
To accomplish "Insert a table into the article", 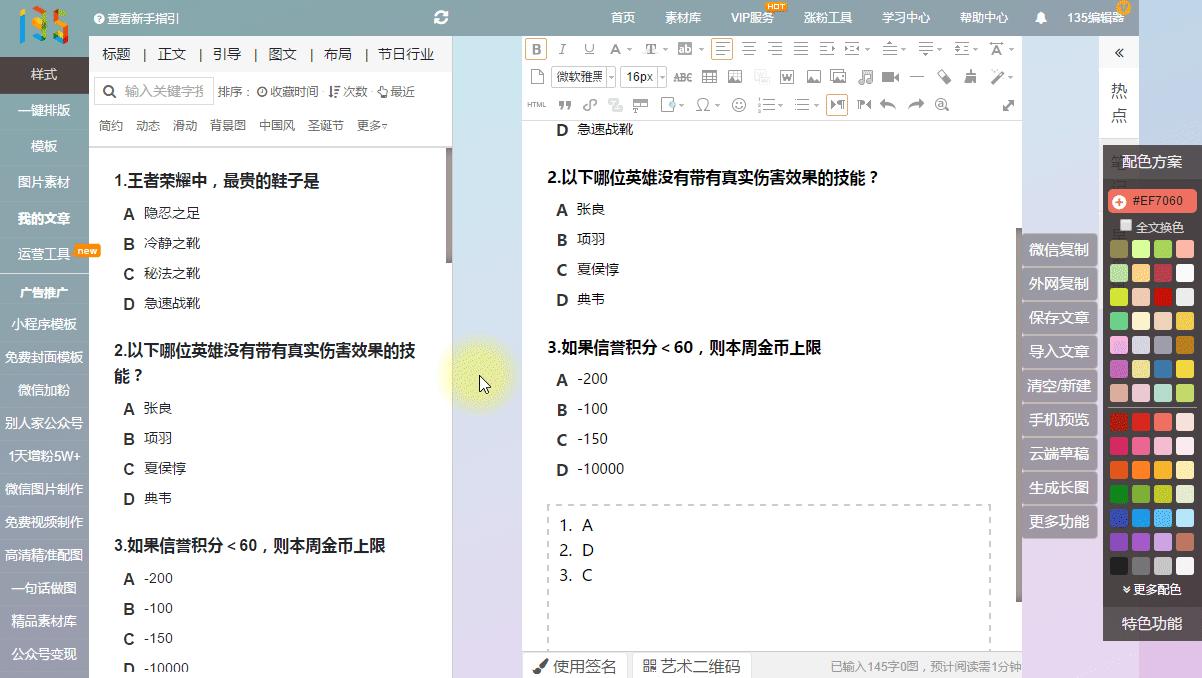I will click(708, 76).
